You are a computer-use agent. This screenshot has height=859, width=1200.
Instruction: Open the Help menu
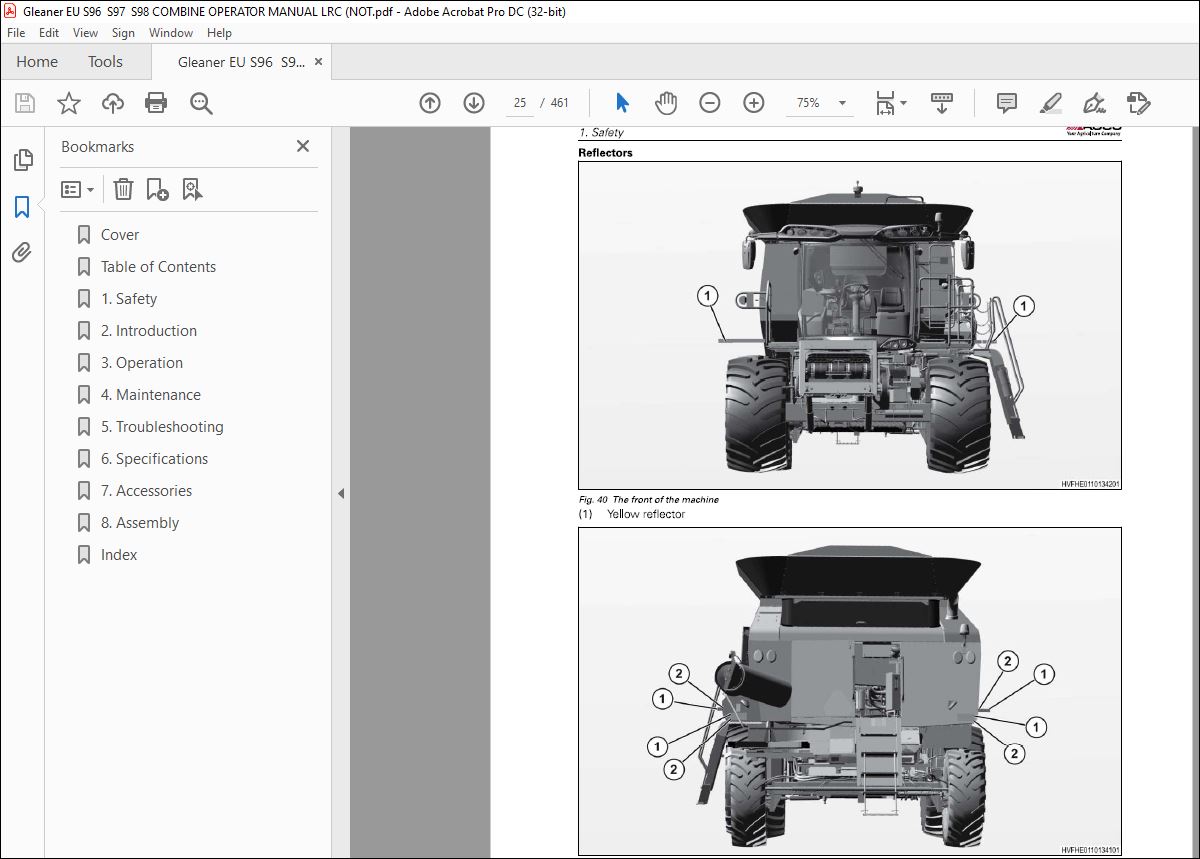[x=219, y=33]
